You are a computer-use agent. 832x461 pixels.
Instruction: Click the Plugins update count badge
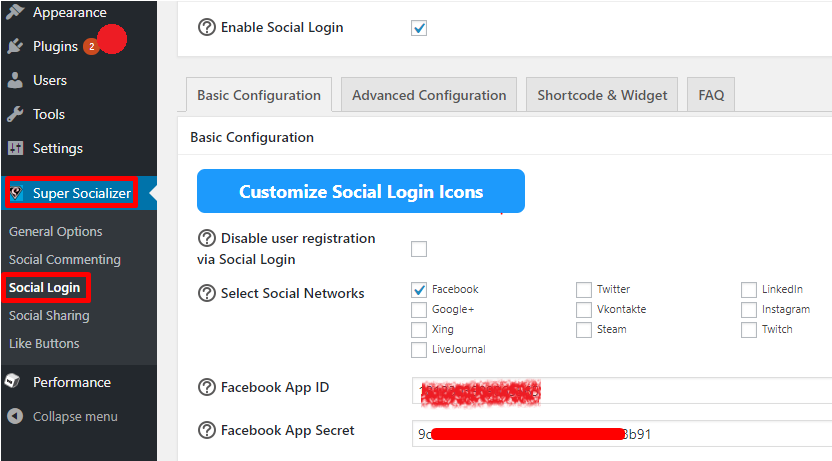[x=91, y=47]
